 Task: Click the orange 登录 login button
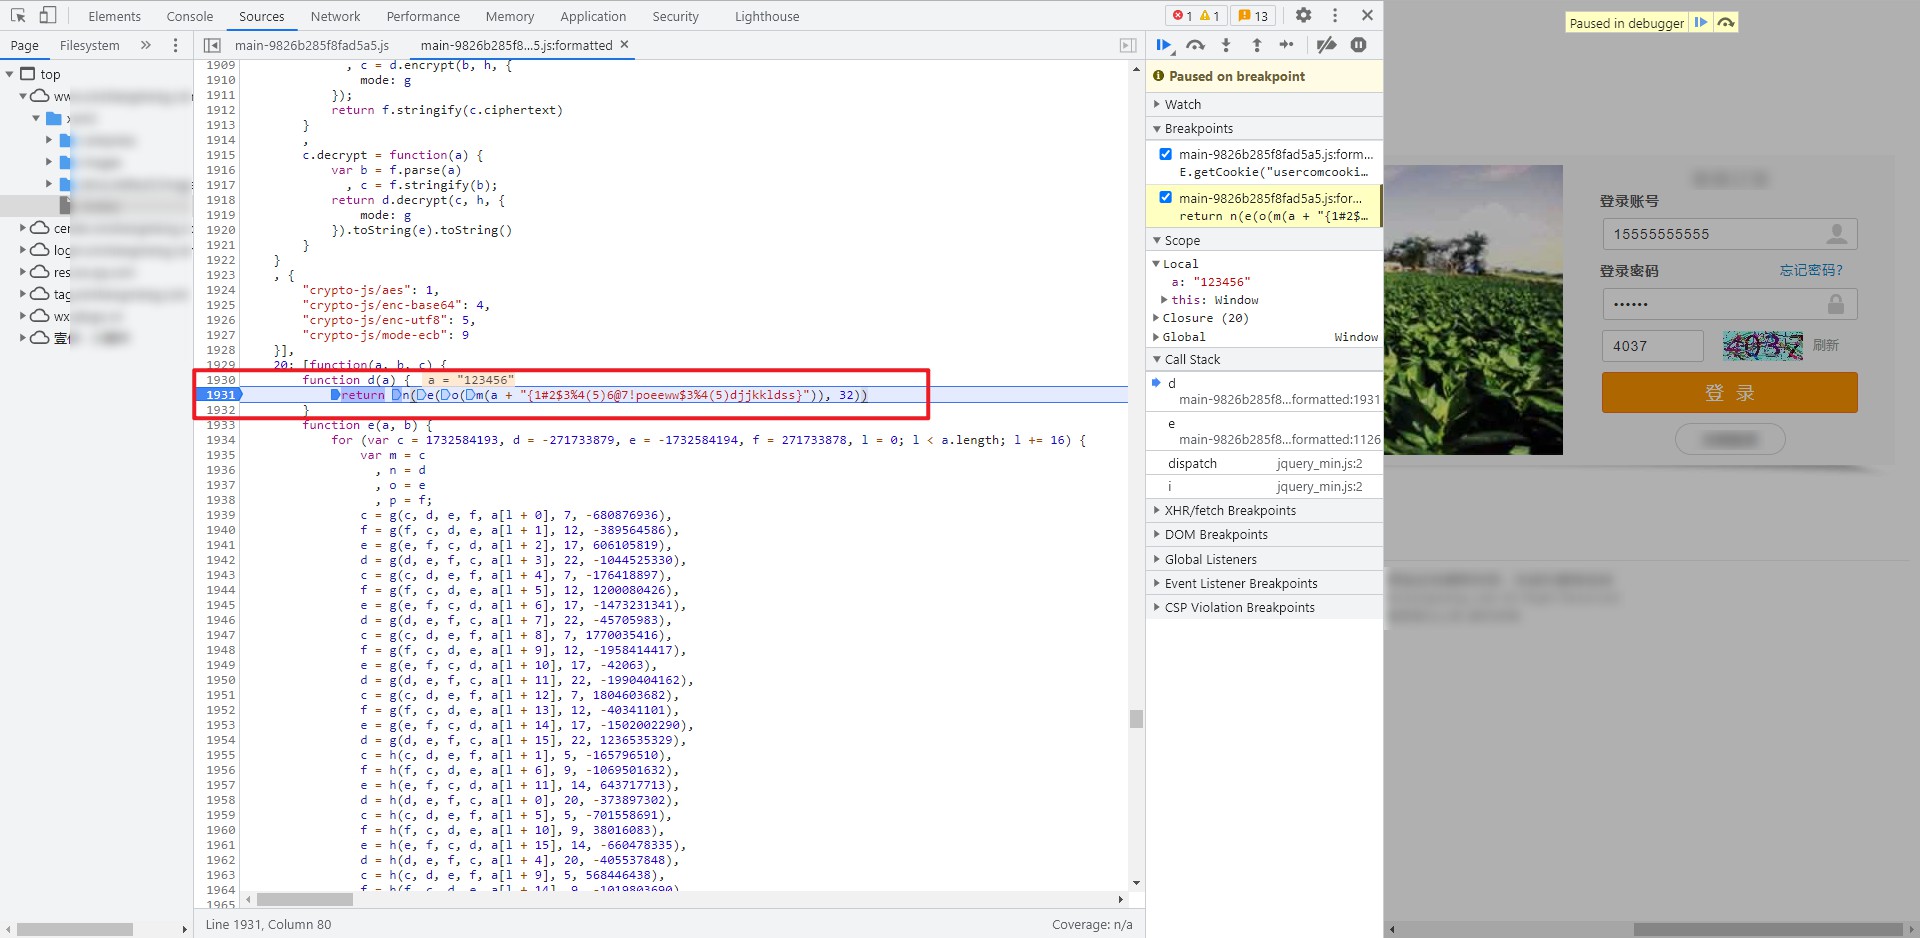pos(1729,393)
